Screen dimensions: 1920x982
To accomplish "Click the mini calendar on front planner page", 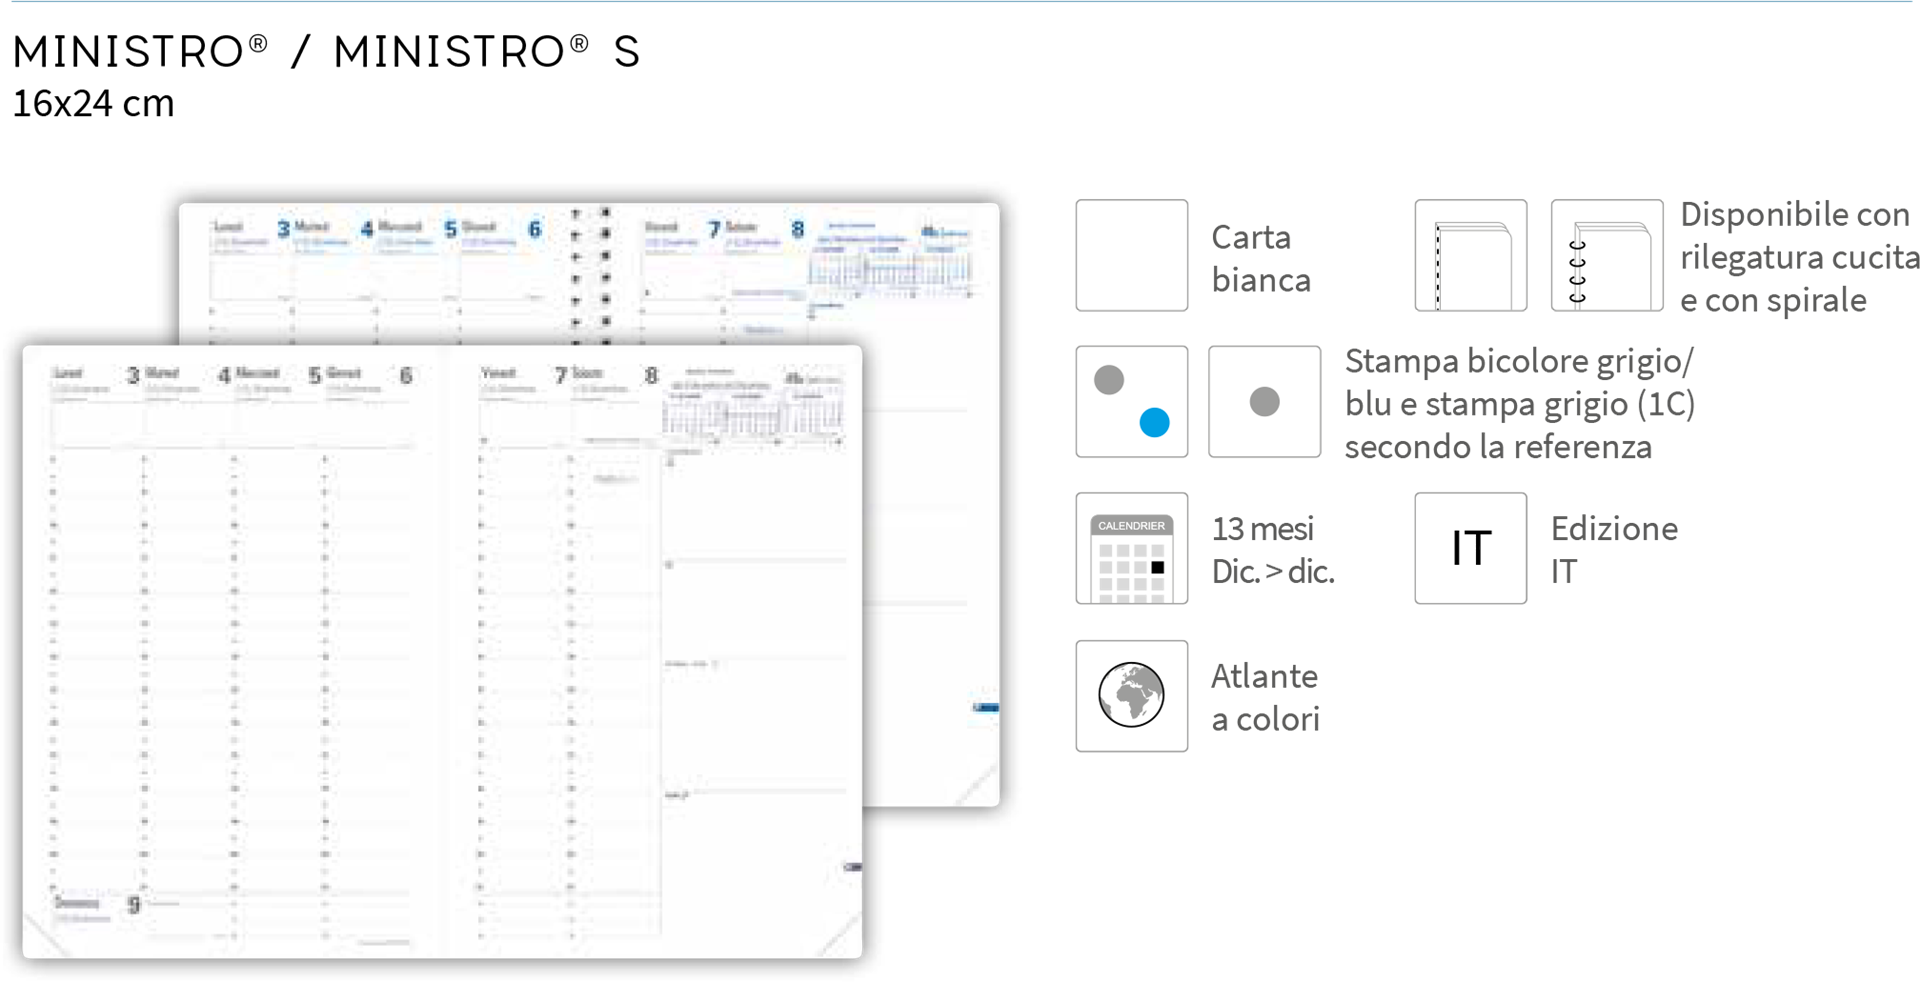I will coord(752,412).
